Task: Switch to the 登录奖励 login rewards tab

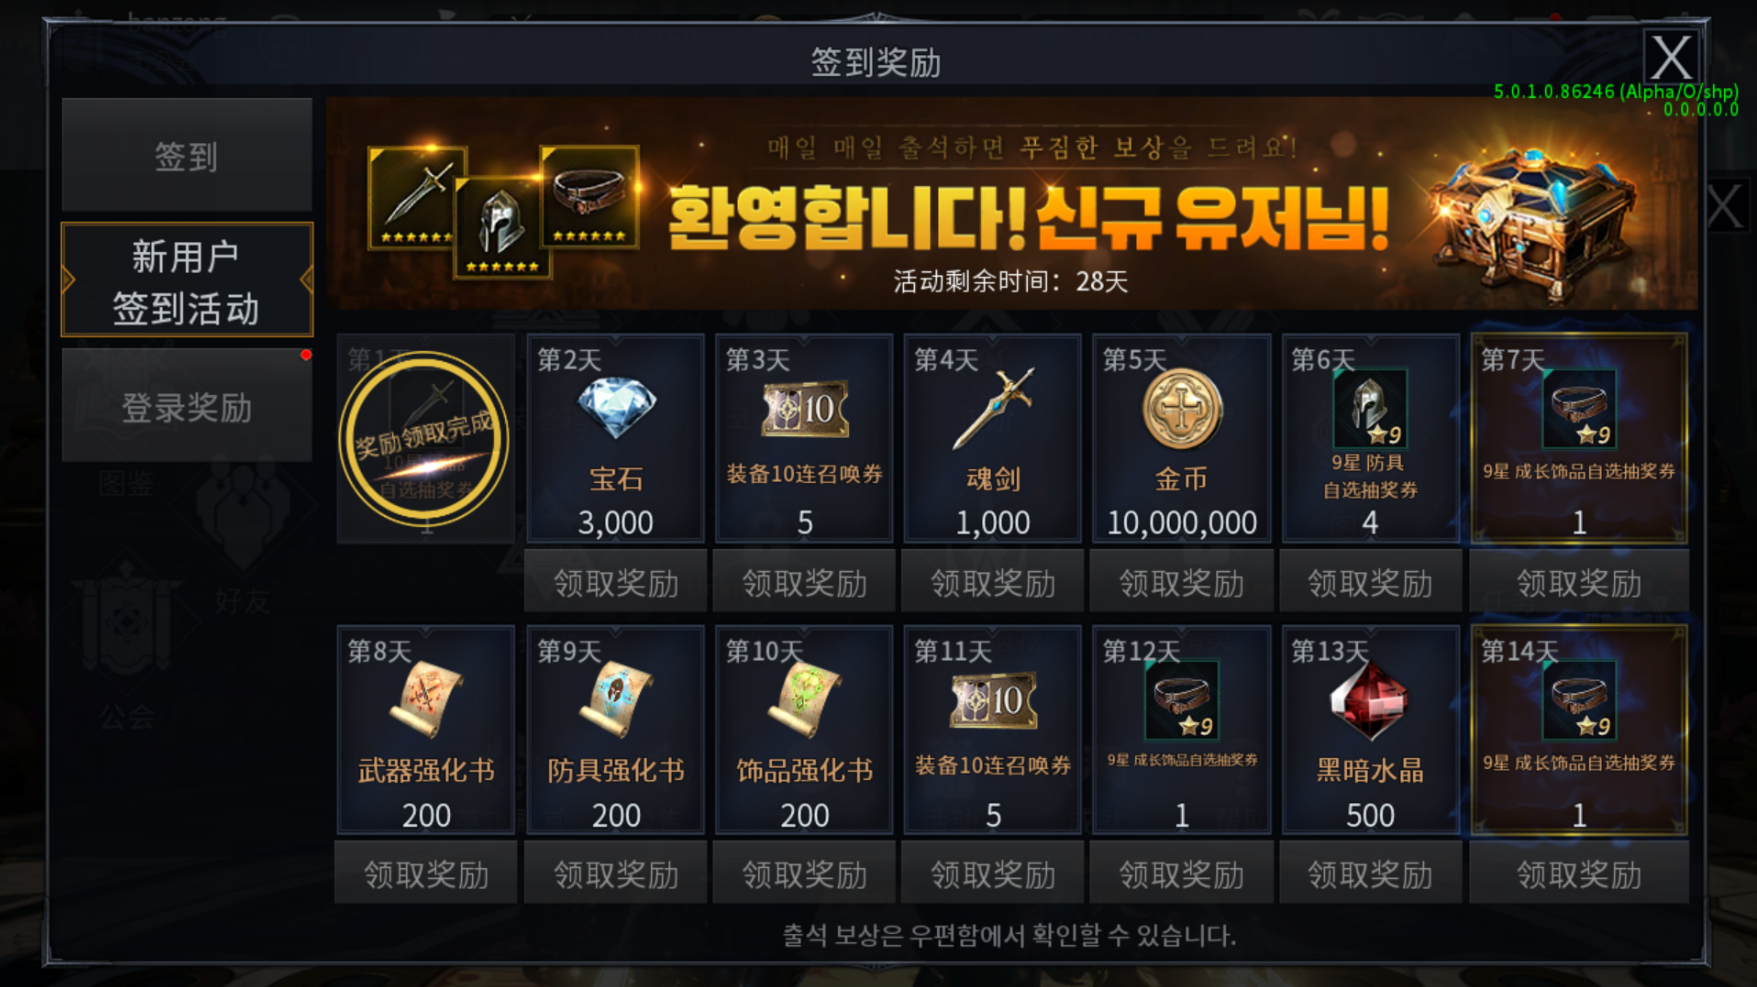Action: pyautogui.click(x=187, y=406)
